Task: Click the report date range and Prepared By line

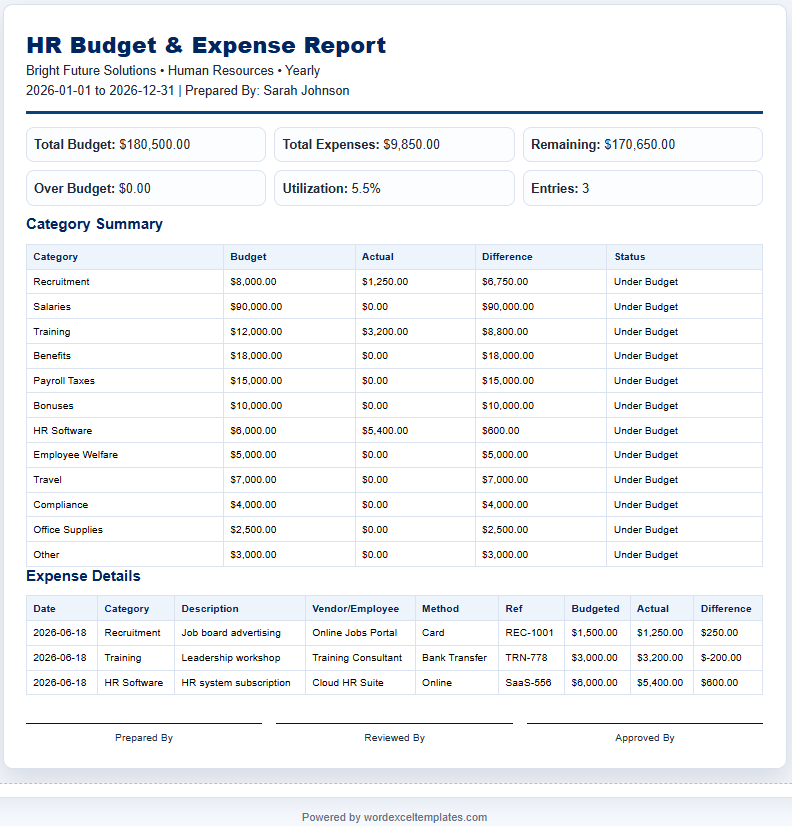Action: 188,91
